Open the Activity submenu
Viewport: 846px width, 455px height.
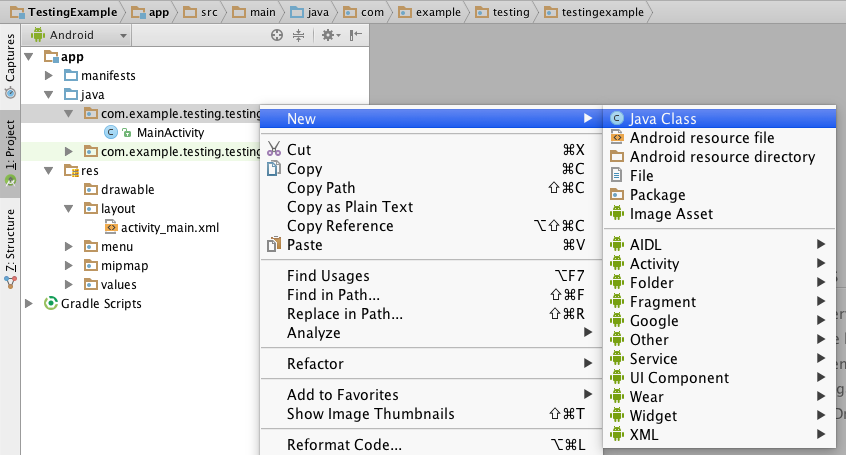pyautogui.click(x=654, y=264)
